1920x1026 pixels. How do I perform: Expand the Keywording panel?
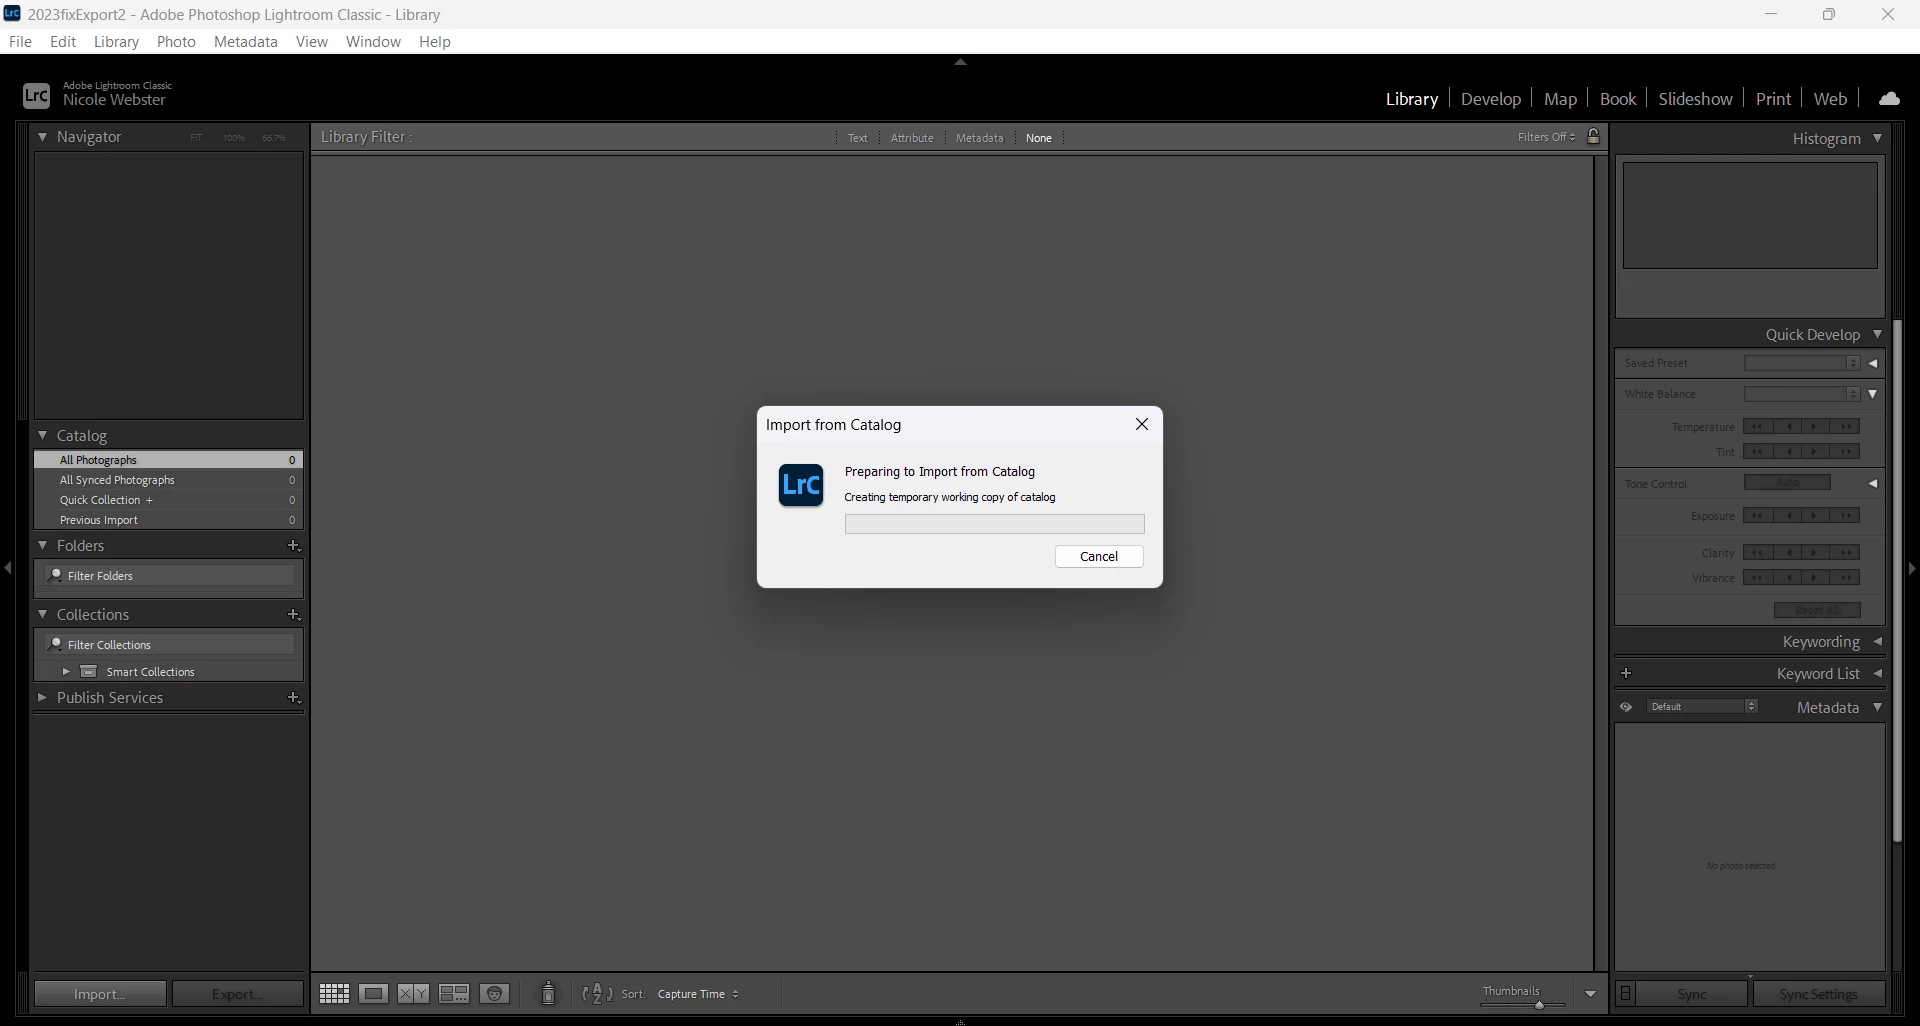pyautogui.click(x=1877, y=641)
